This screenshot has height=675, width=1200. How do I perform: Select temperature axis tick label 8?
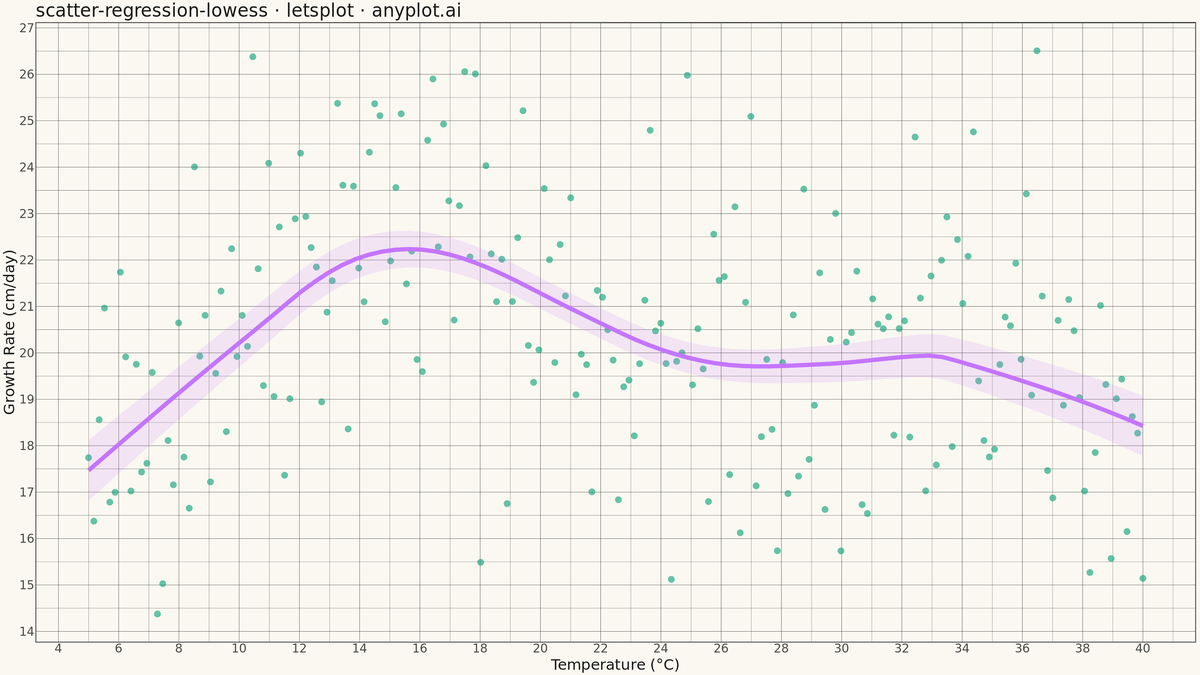pyautogui.click(x=179, y=648)
